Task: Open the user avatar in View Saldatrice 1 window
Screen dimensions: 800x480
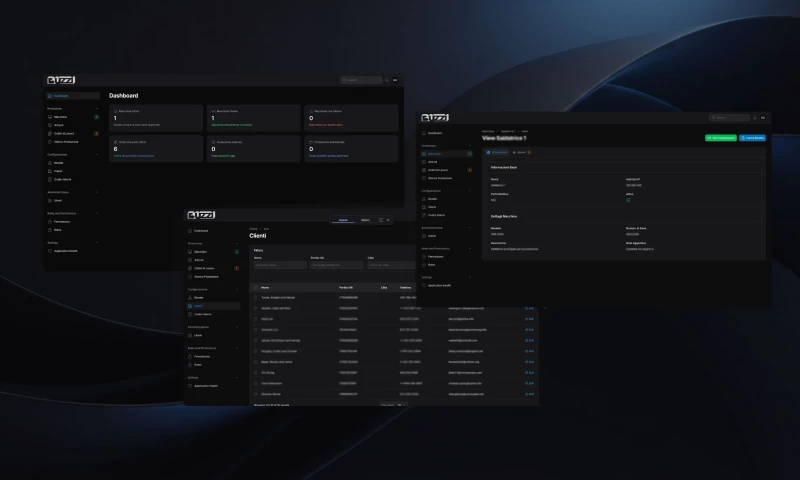Action: [763, 118]
